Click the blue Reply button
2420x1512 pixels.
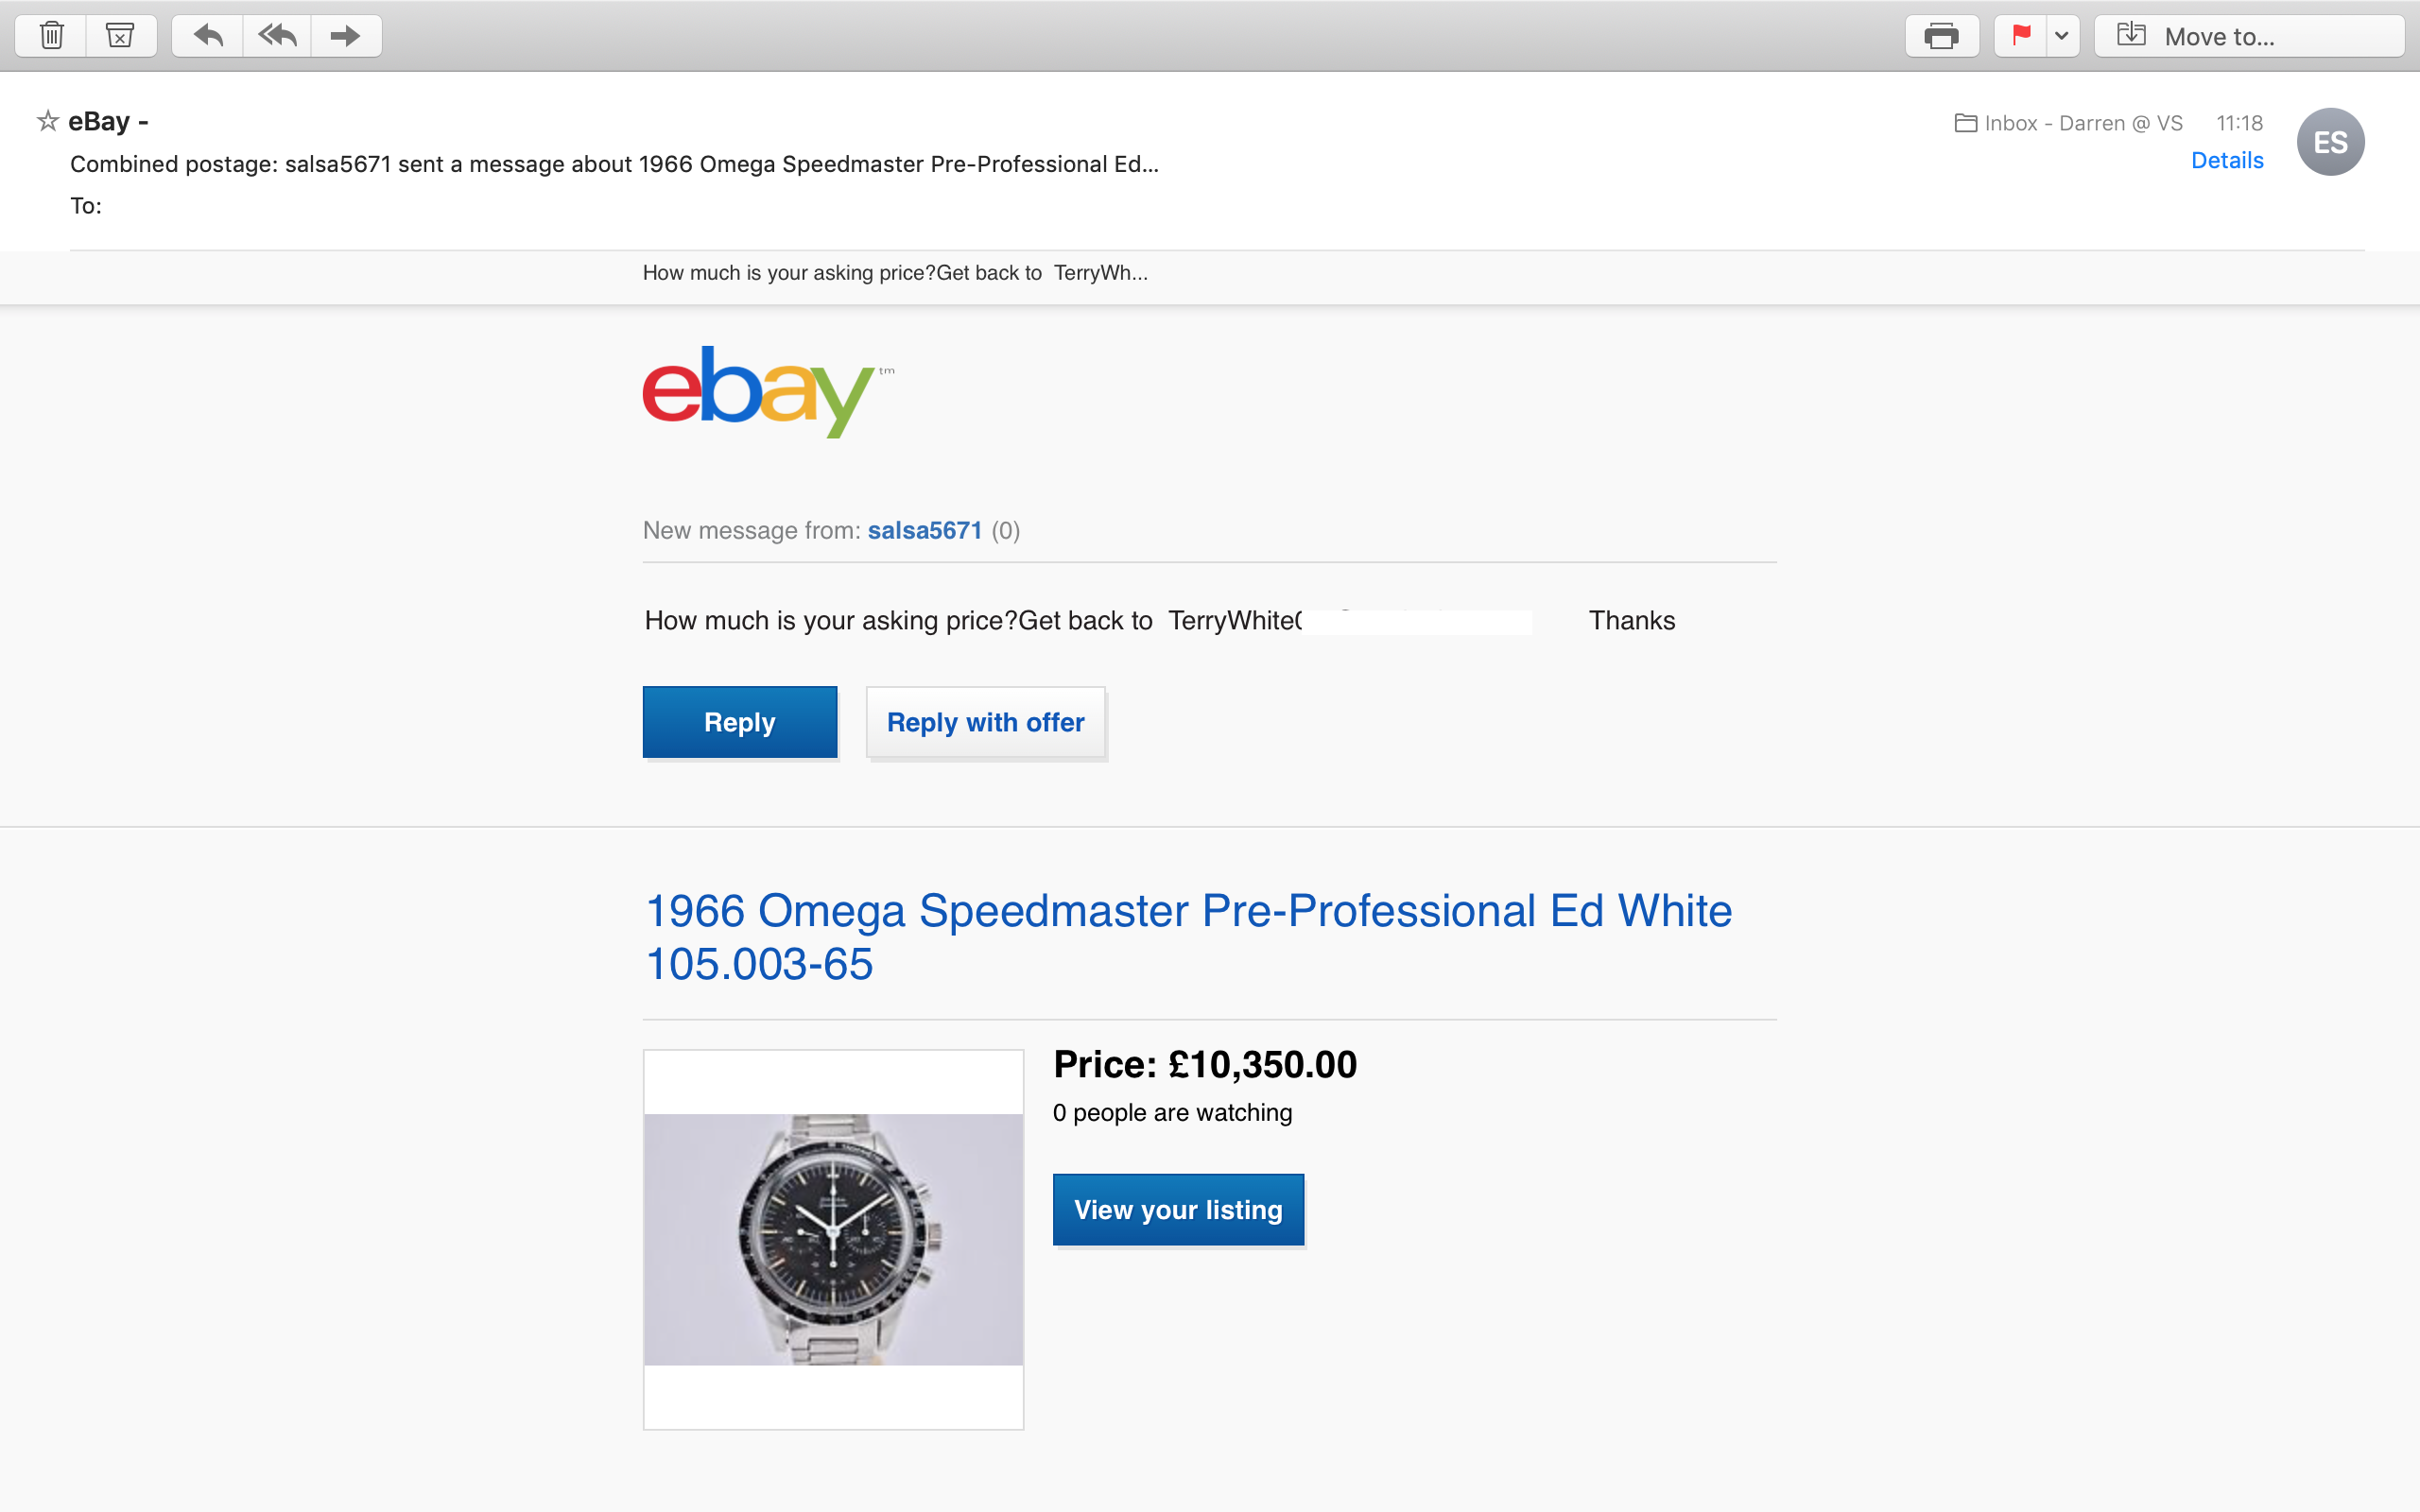(739, 722)
